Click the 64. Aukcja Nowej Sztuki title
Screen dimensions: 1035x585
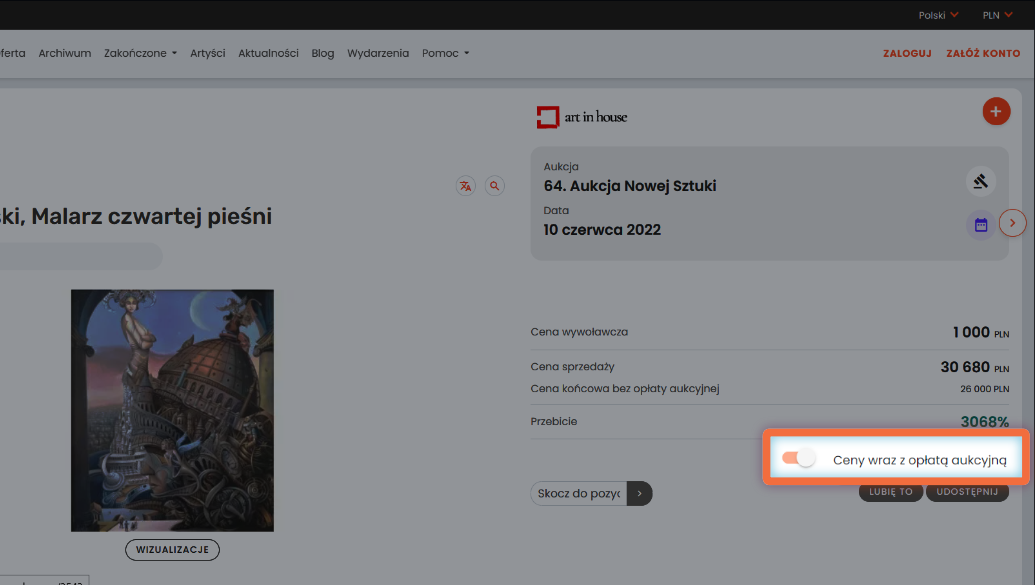point(630,186)
